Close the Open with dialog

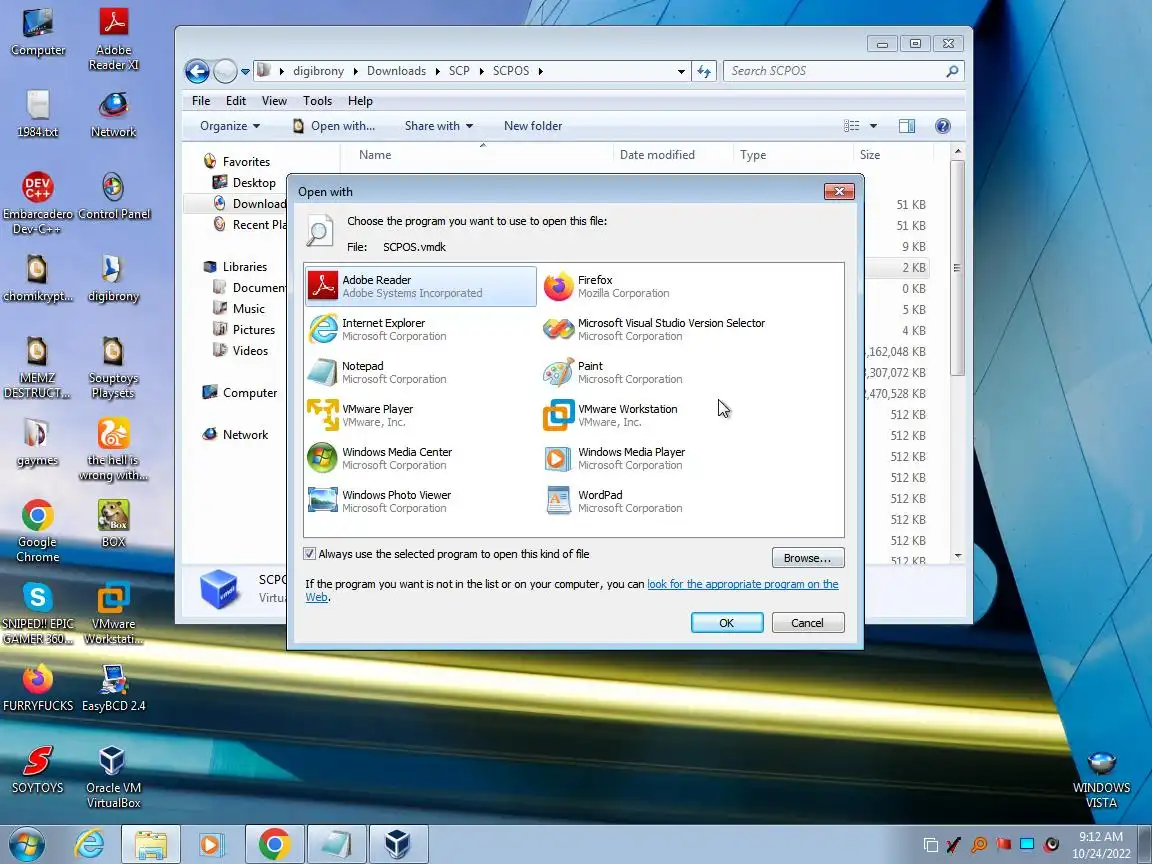(x=839, y=192)
